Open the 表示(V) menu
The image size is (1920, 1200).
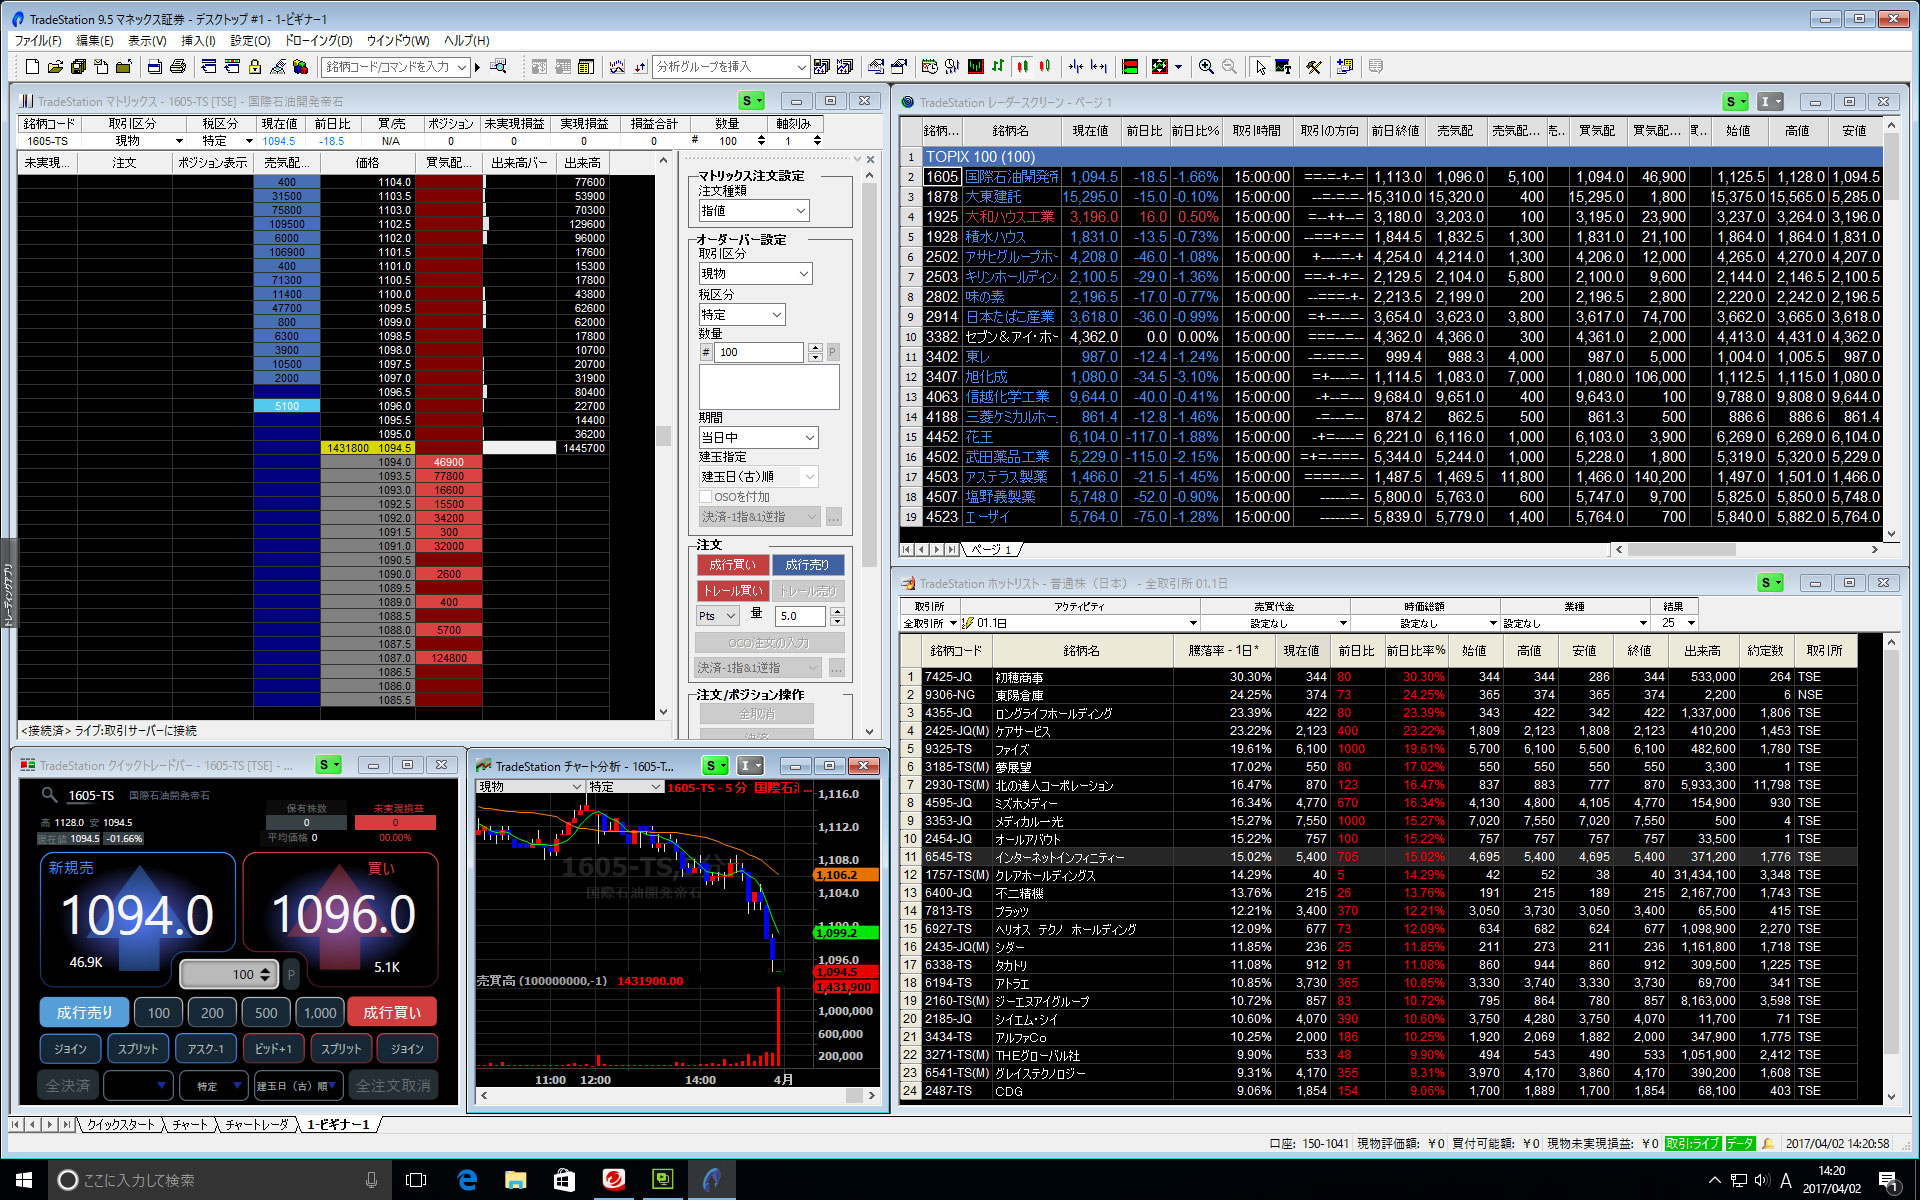click(147, 41)
